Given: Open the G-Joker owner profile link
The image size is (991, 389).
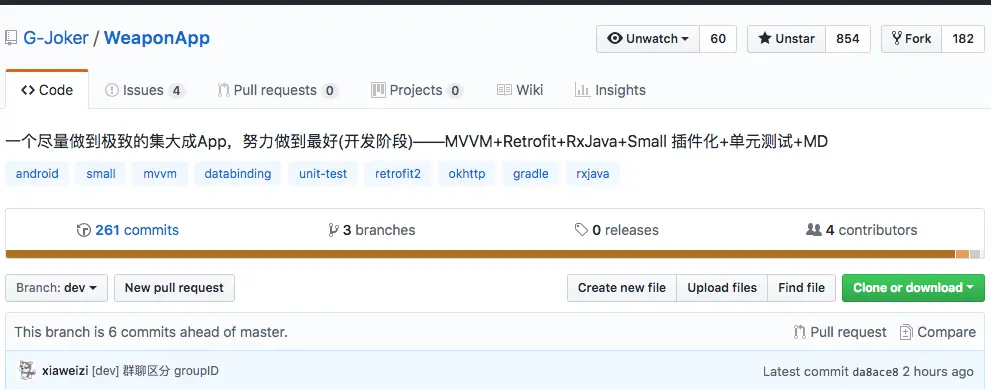Looking at the screenshot, I should (x=56, y=38).
